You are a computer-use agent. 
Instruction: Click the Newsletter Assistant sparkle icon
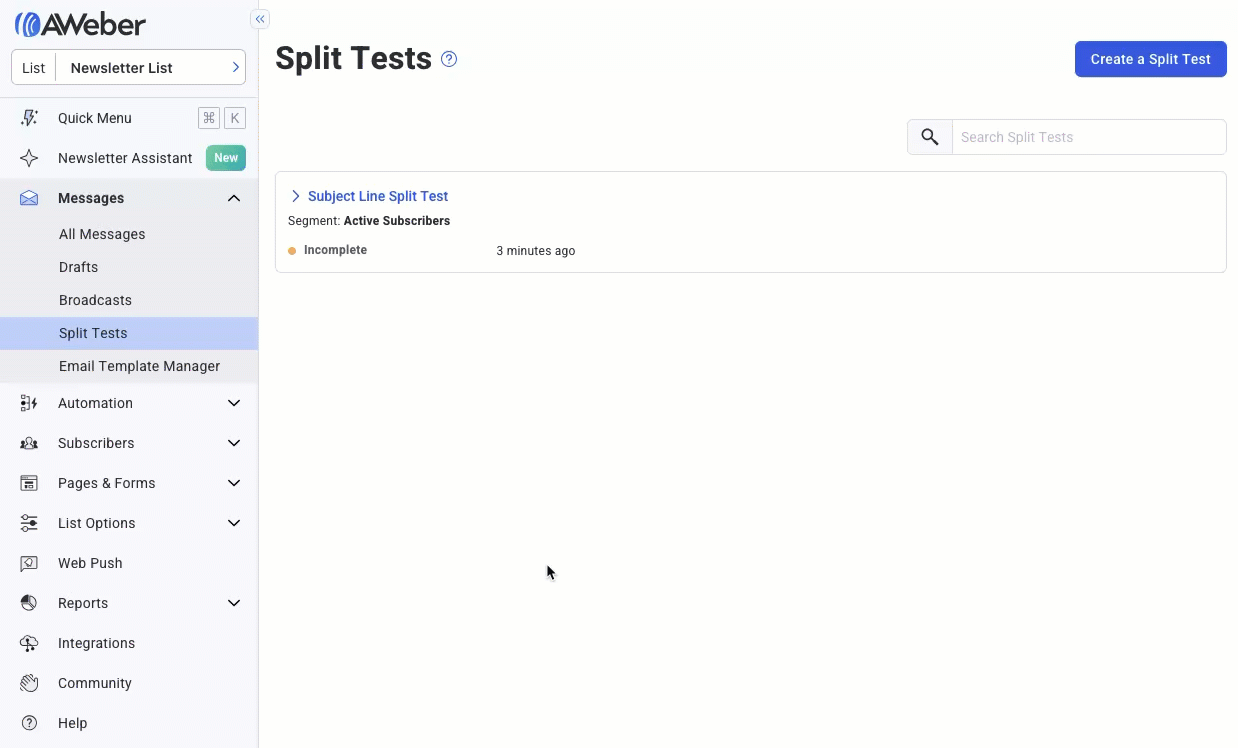(28, 158)
